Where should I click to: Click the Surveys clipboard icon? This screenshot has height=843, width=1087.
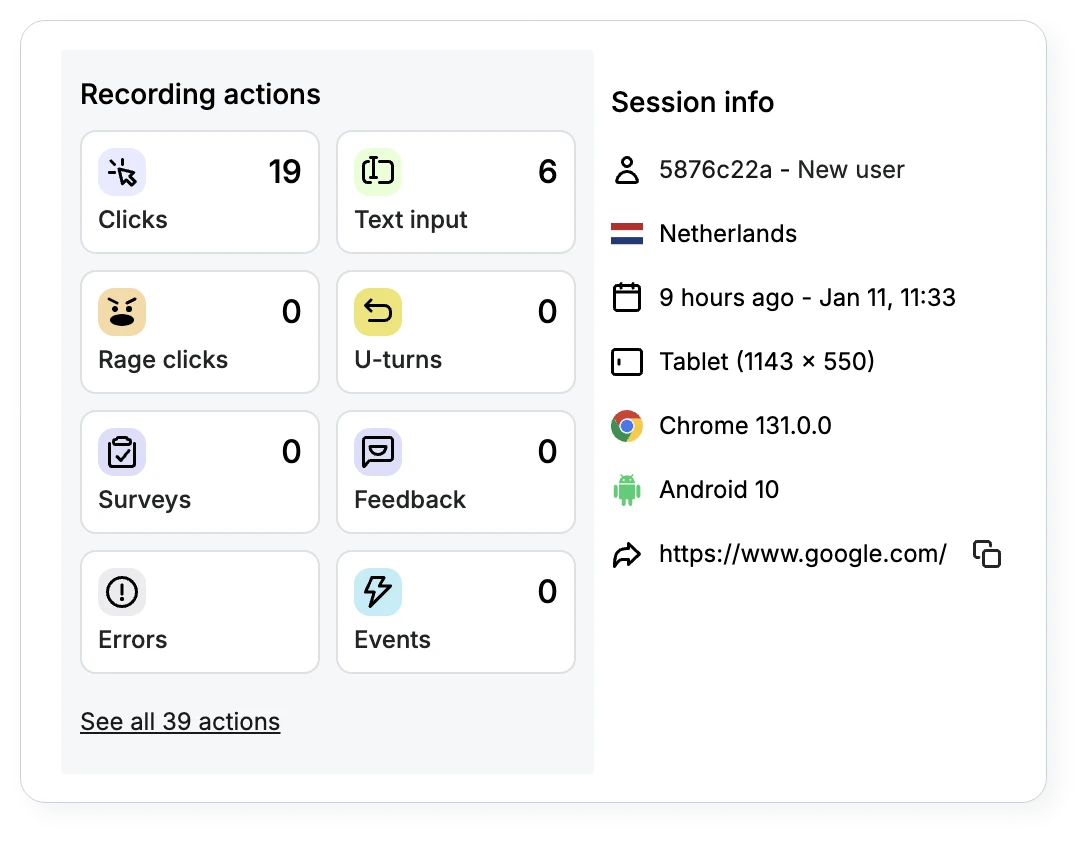[x=122, y=452]
